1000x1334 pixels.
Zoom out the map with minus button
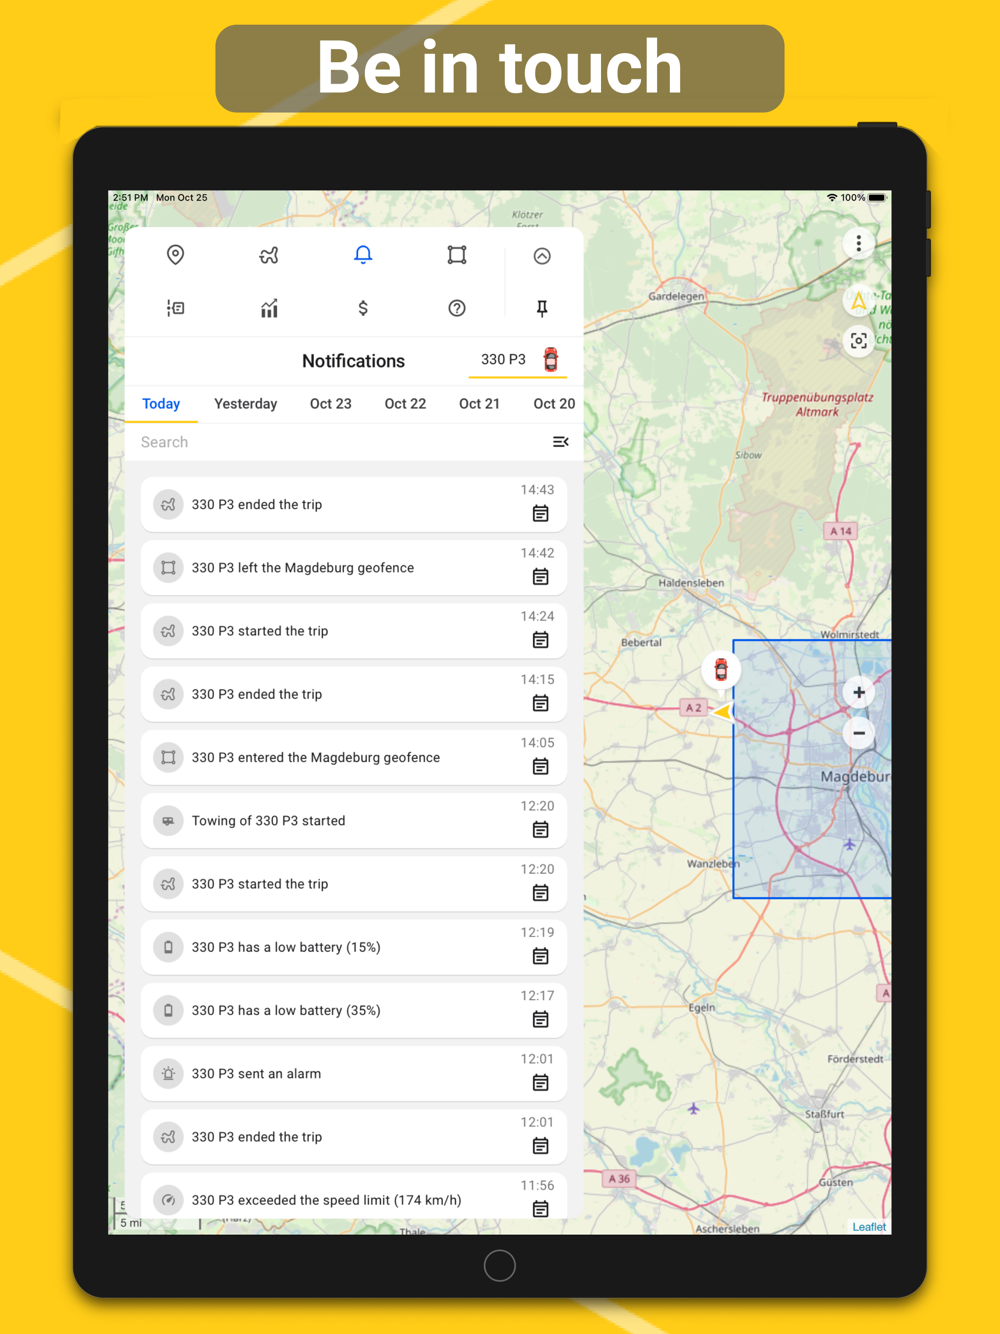coord(859,733)
